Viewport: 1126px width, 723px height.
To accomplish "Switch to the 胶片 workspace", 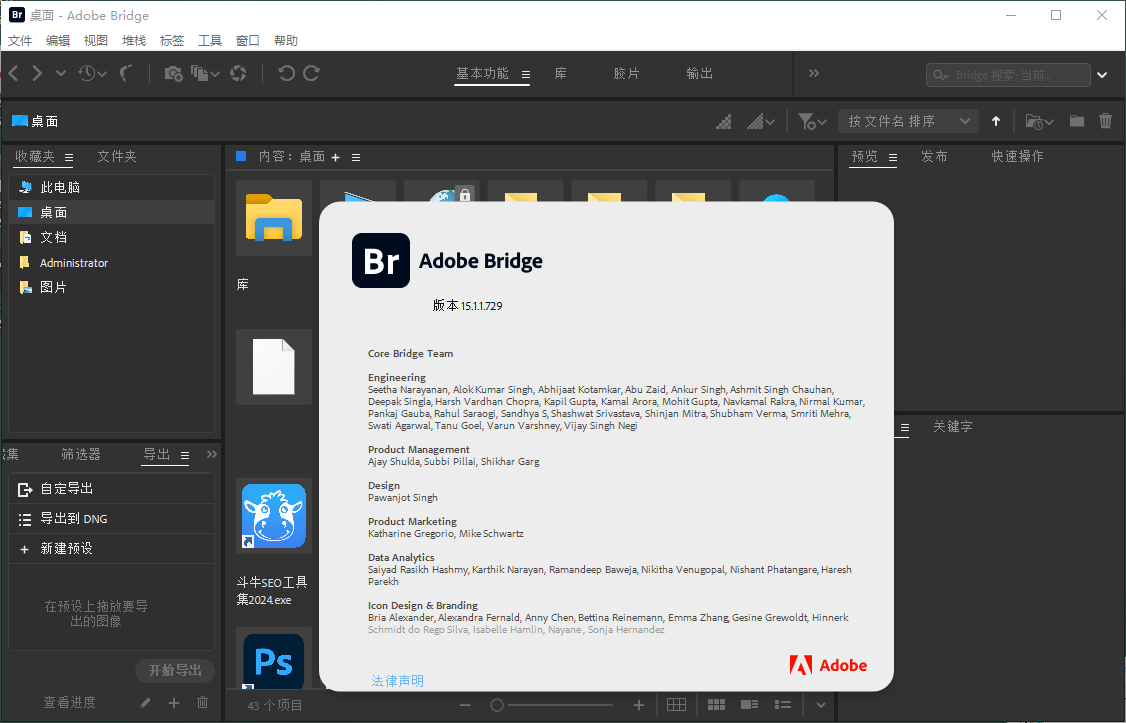I will coord(626,73).
